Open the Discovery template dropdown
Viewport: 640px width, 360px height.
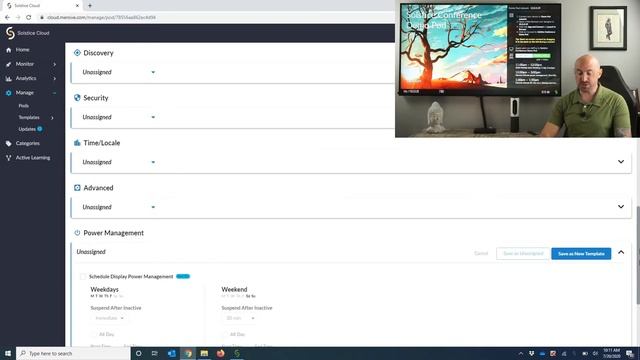point(119,72)
